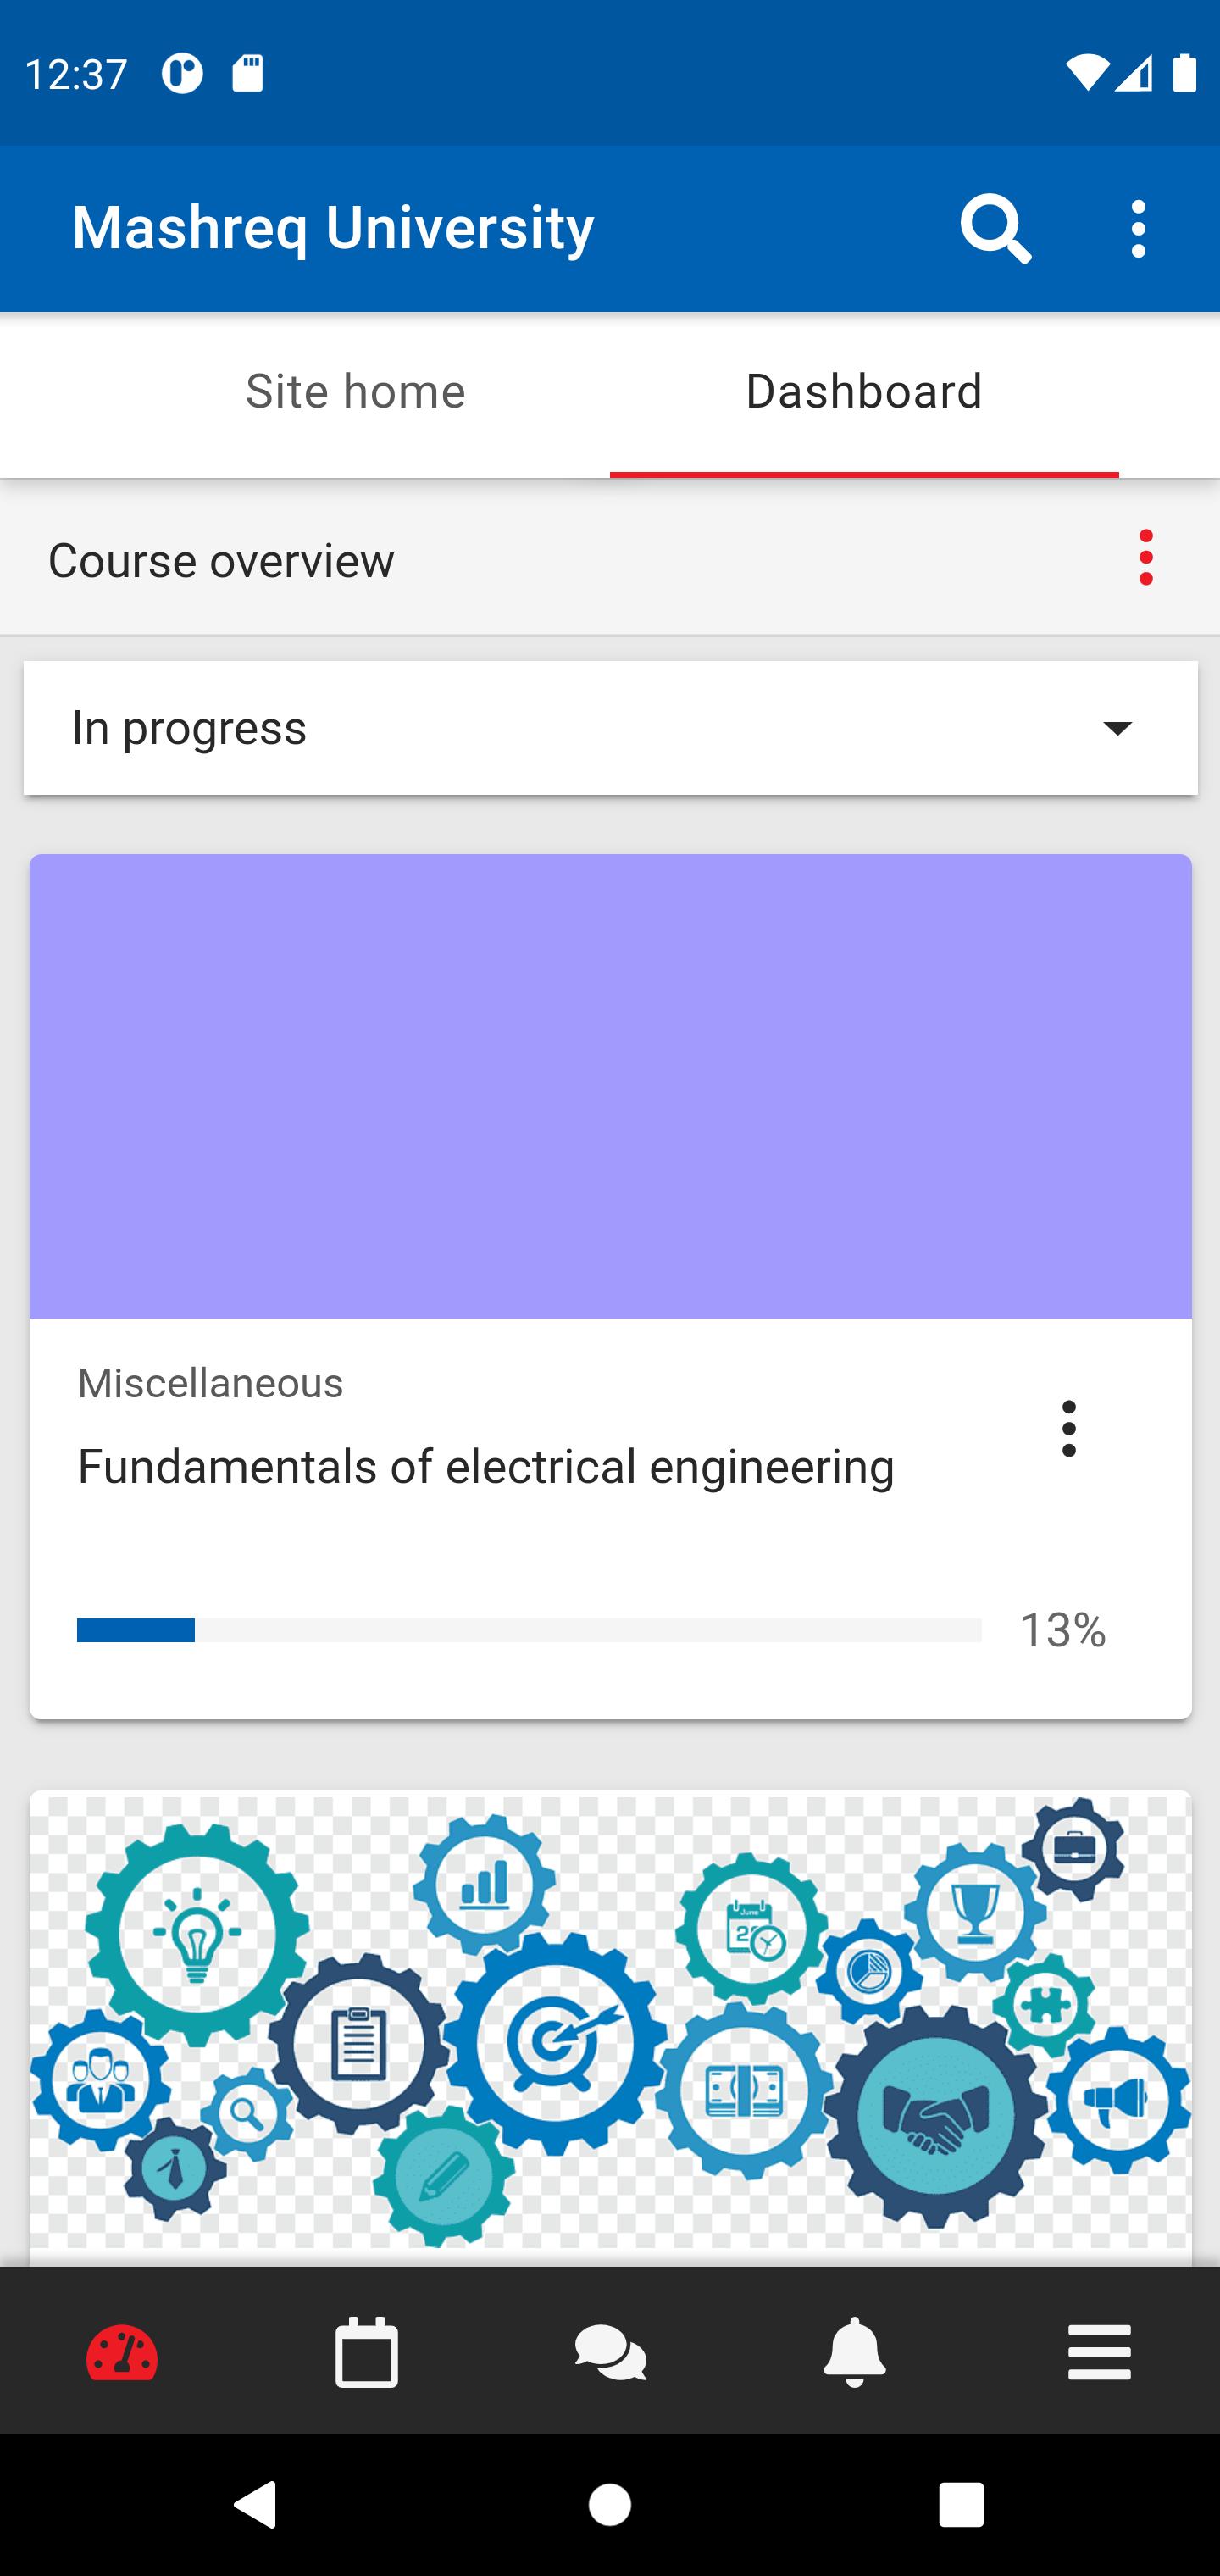1220x2576 pixels.
Task: Open the header three-dot overflow menu
Action: click(1138, 229)
